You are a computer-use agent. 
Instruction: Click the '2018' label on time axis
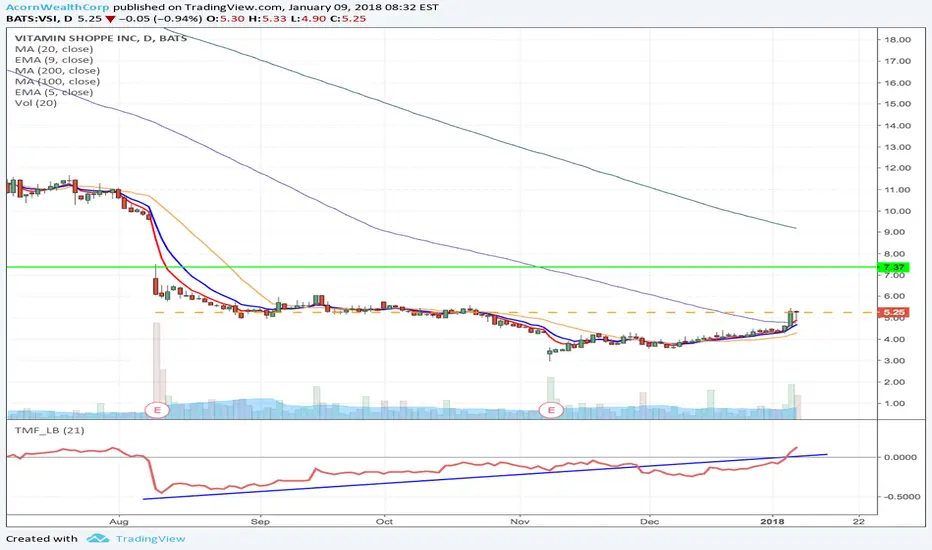coord(773,521)
